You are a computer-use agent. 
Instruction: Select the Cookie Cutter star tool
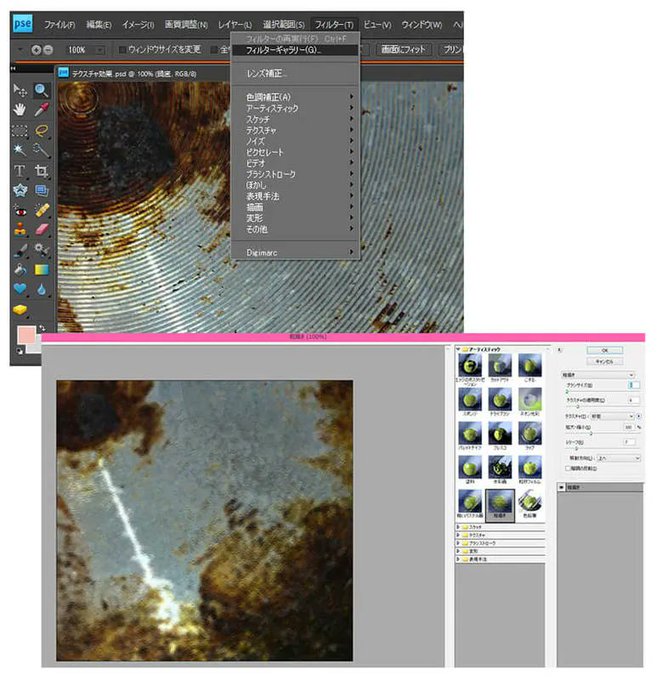[x=20, y=190]
